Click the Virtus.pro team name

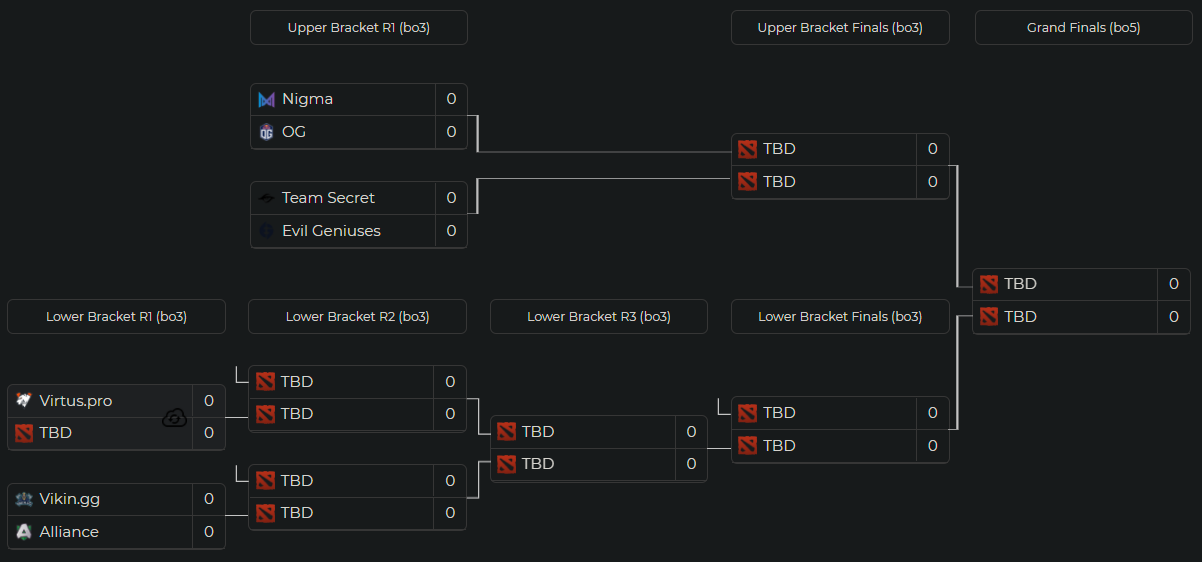(76, 401)
